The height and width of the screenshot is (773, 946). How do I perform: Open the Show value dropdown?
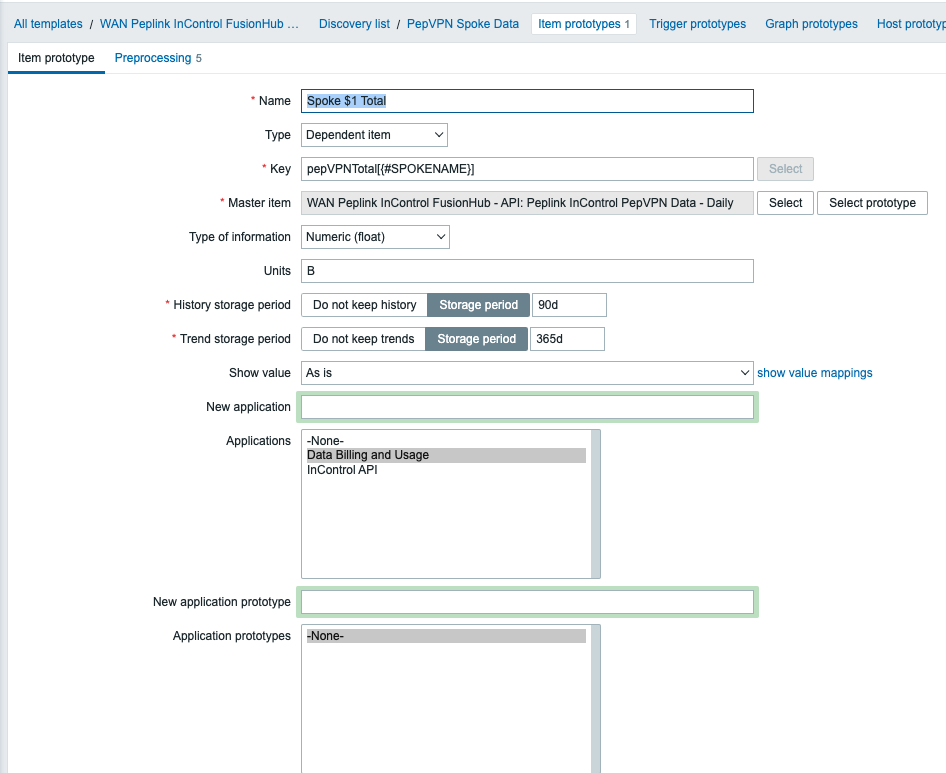527,373
